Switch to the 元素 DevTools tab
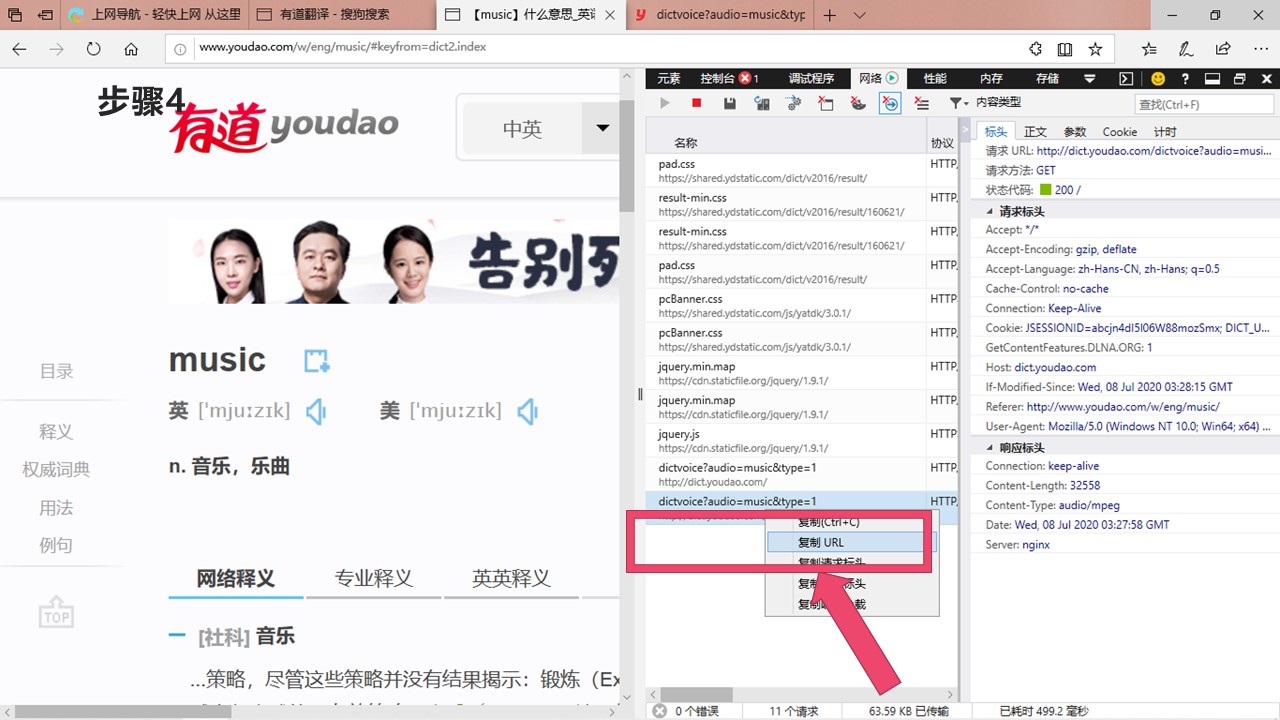This screenshot has height=720, width=1280. (669, 78)
